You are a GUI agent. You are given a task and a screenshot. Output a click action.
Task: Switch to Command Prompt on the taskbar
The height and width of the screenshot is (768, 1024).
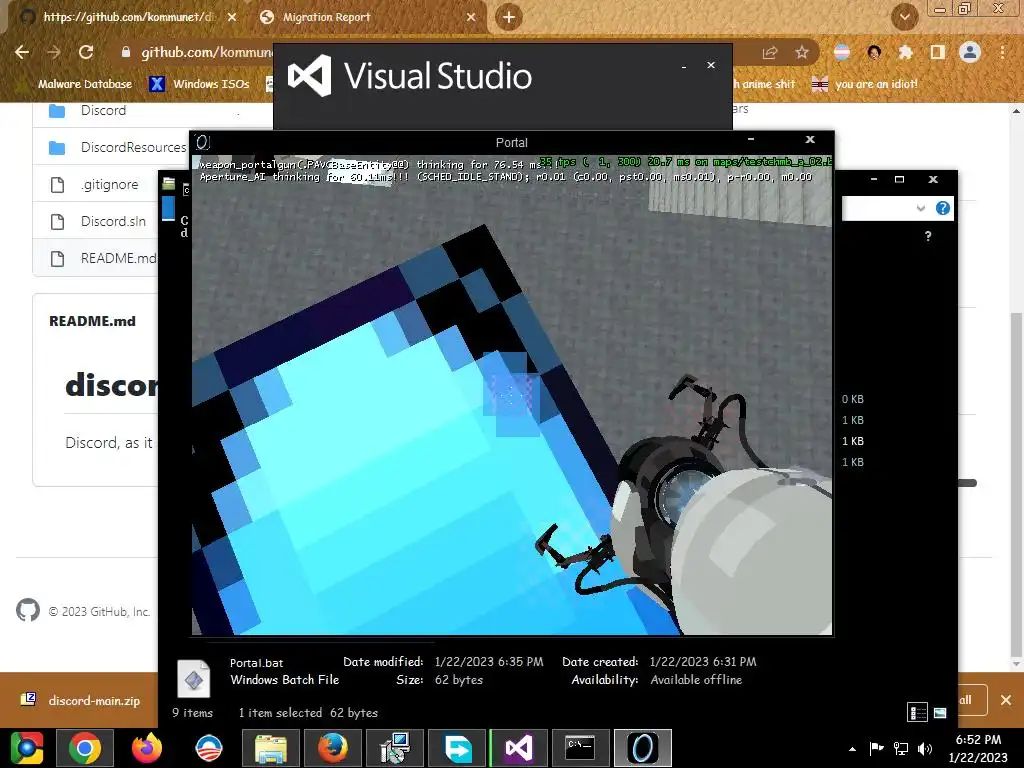pyautogui.click(x=581, y=748)
